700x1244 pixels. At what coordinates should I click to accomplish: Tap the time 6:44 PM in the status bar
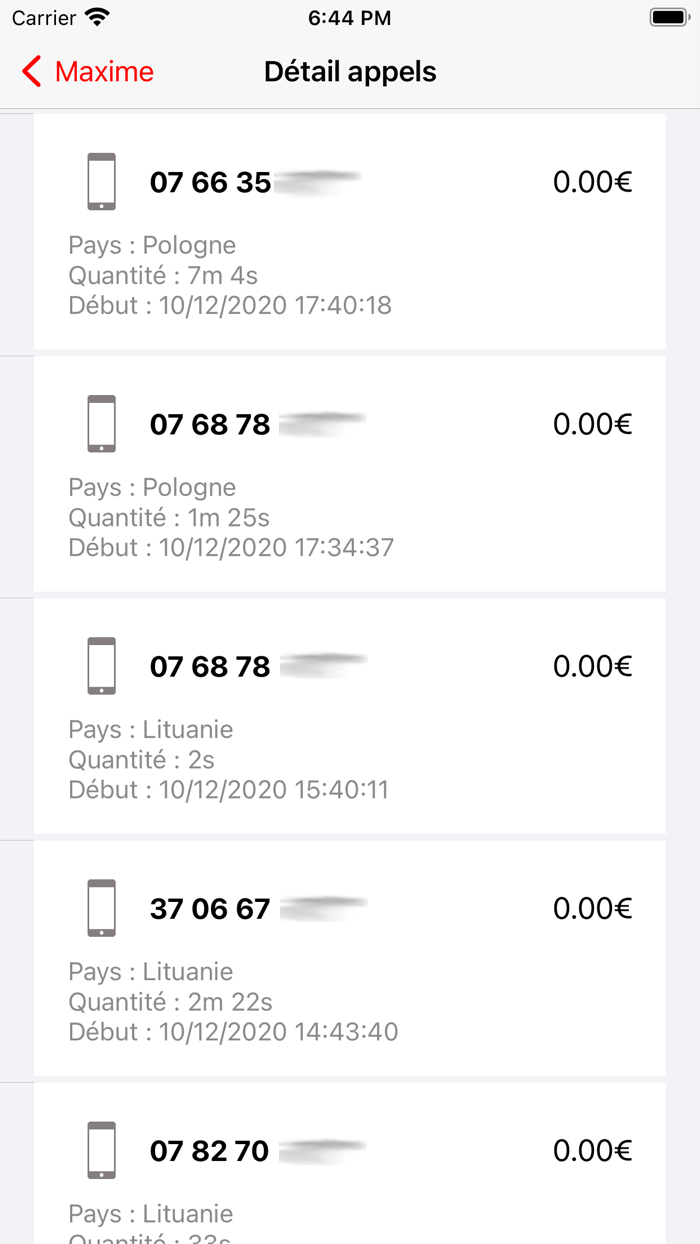349,17
